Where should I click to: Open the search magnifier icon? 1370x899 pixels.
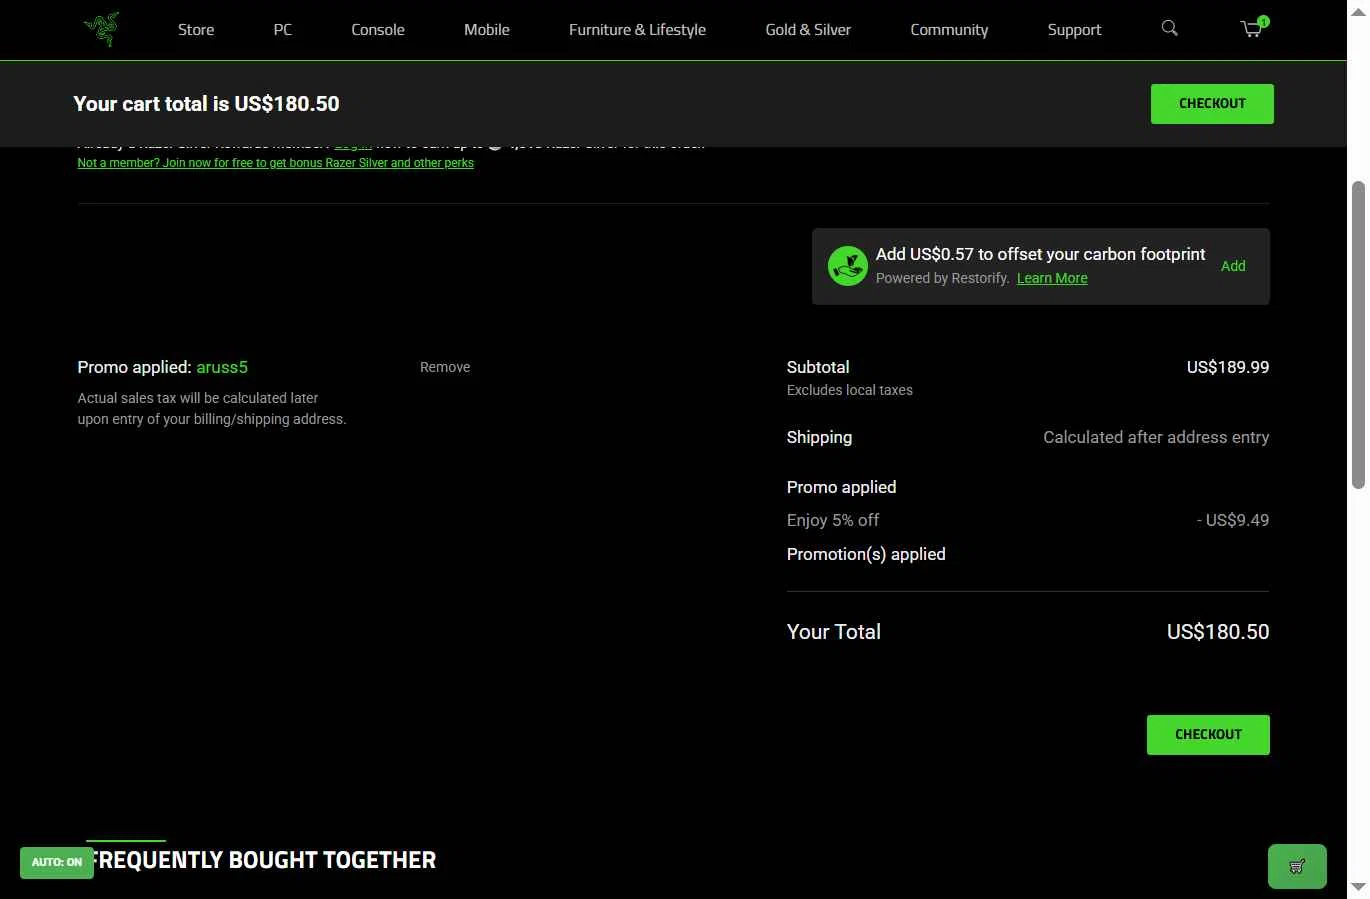pos(1169,28)
